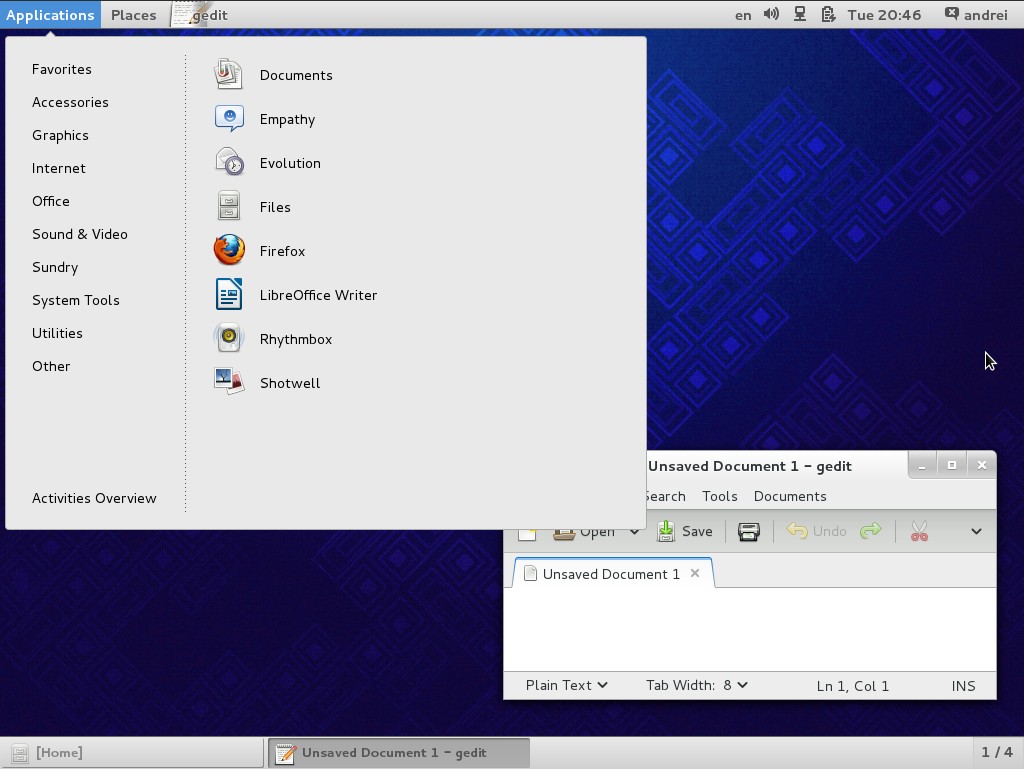Launch Firefox from the Applications menu
The width and height of the screenshot is (1024, 769).
point(282,251)
